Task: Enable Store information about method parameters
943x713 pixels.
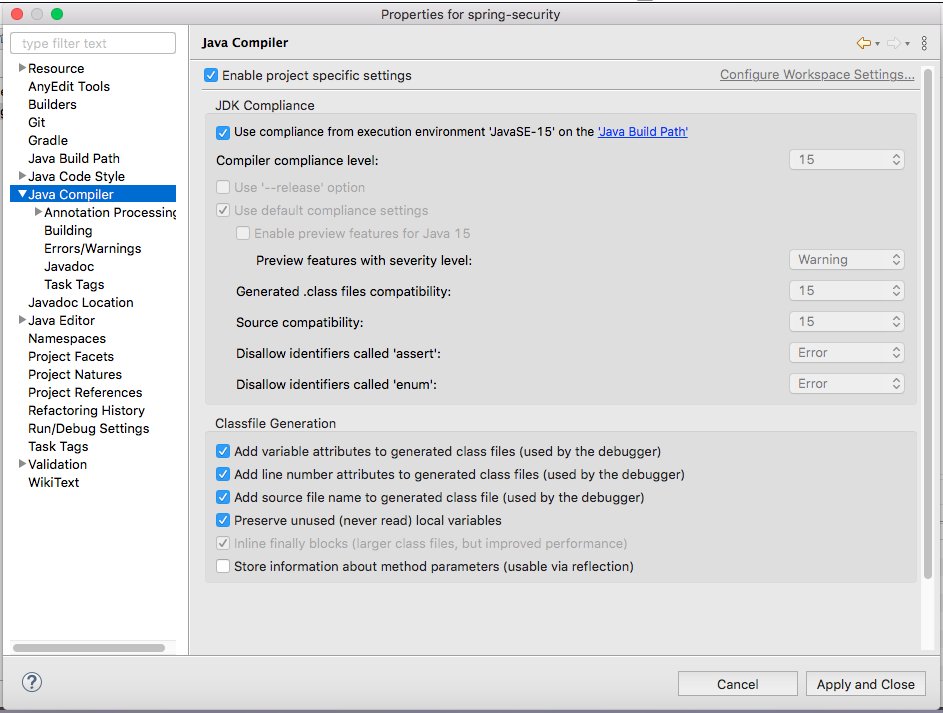Action: 223,566
